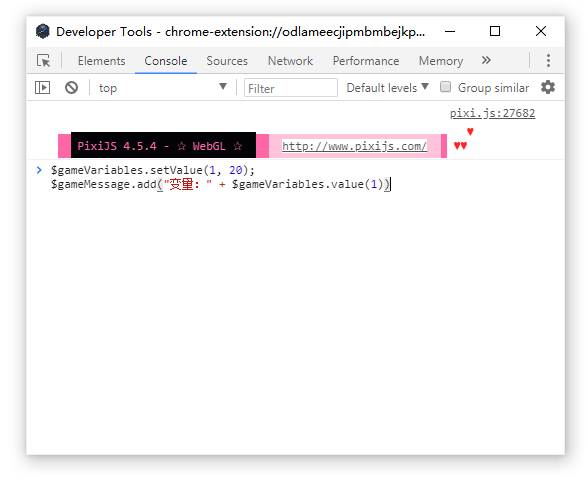This screenshot has width=588, height=481.
Task: Switch to the Elements tab
Action: click(101, 61)
